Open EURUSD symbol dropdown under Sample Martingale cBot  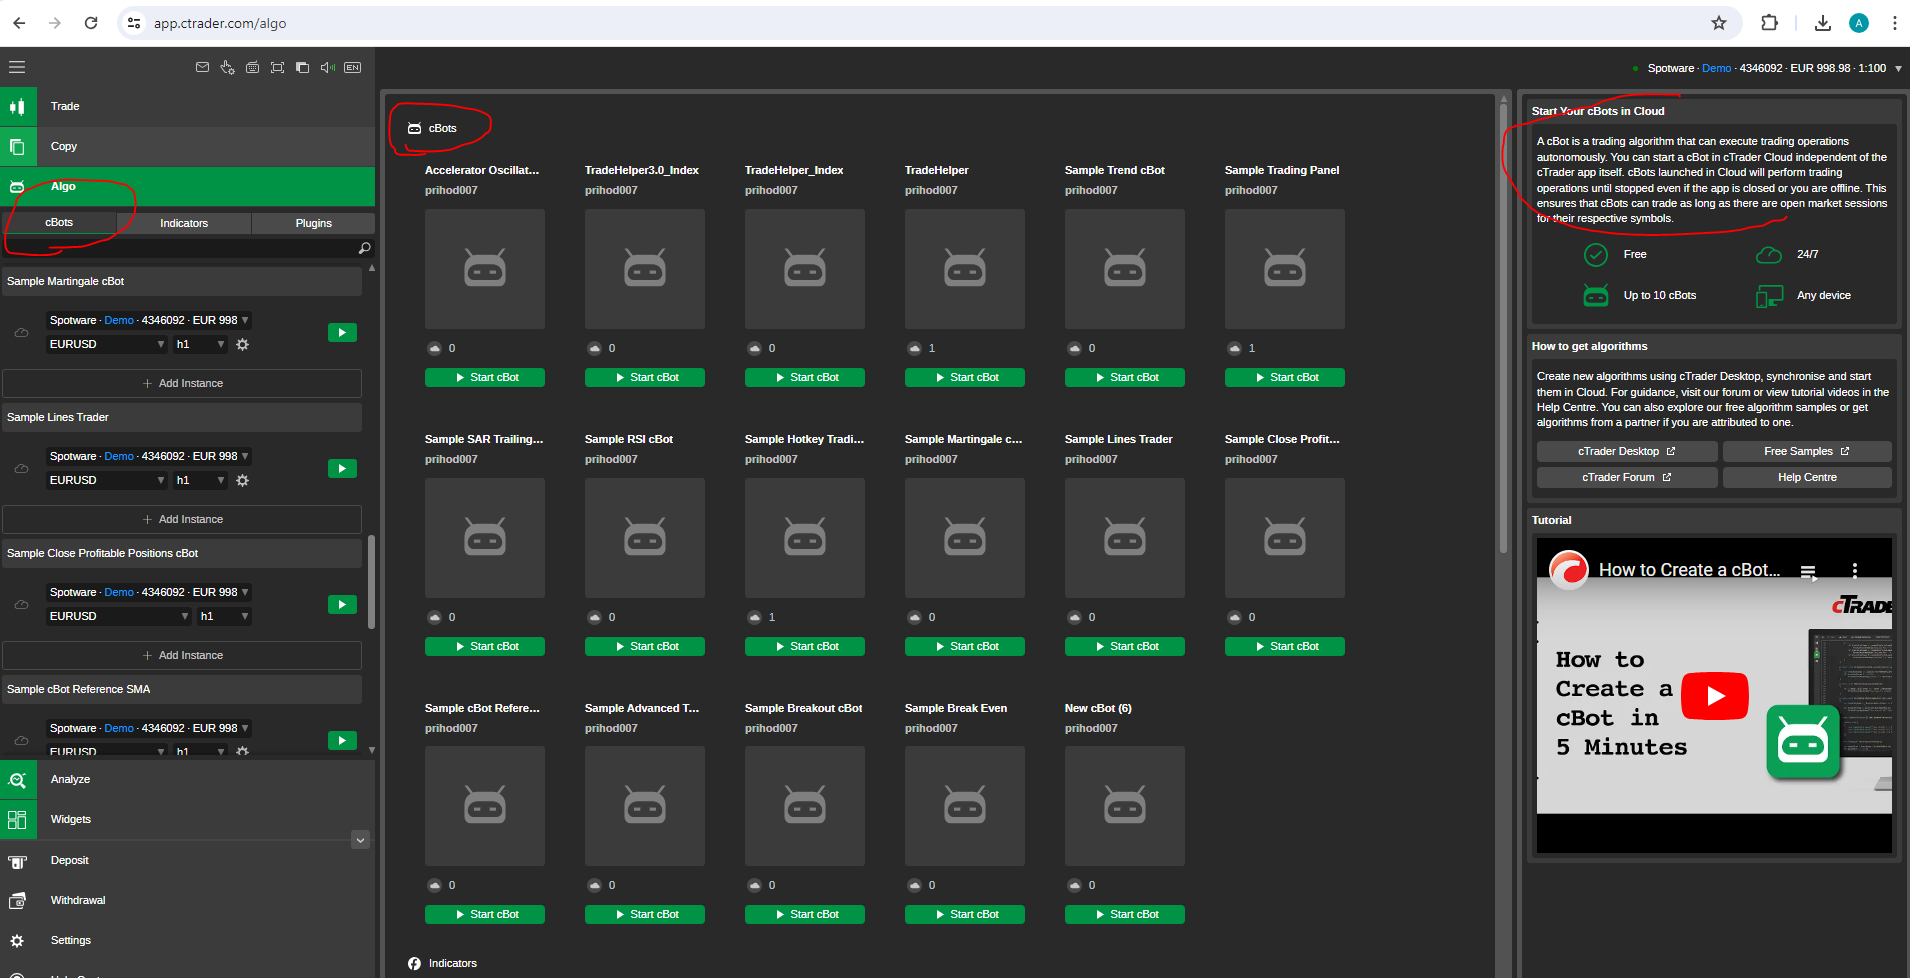point(107,344)
